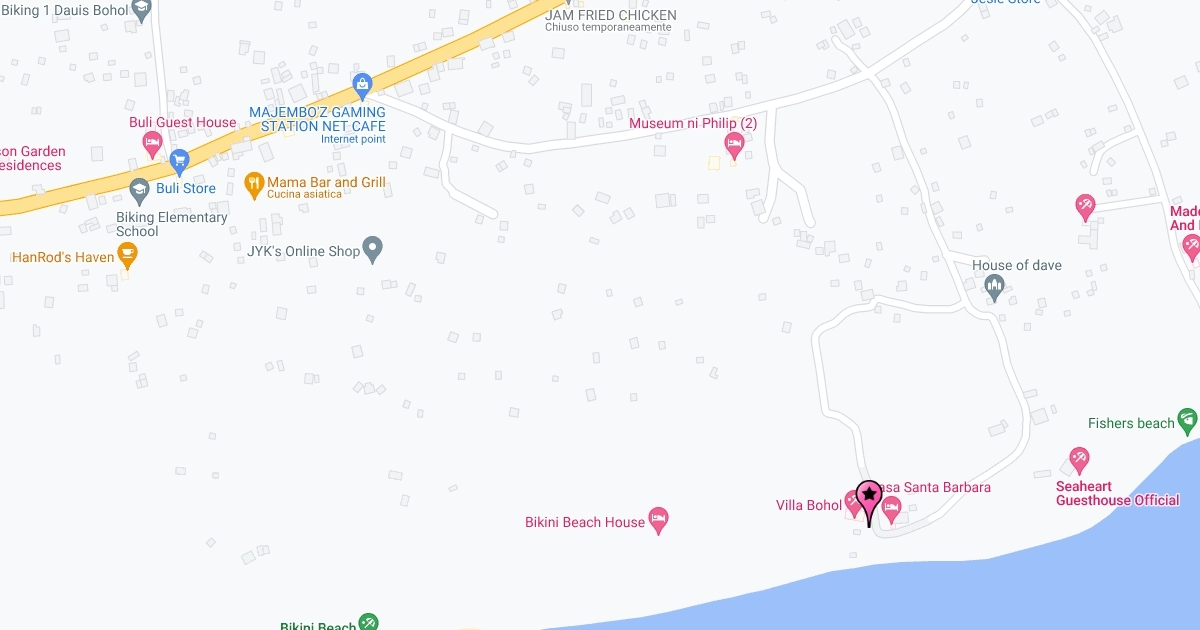Select the Bikini Beach green umbrella icon
Screen dimensions: 1200x630
click(x=368, y=624)
